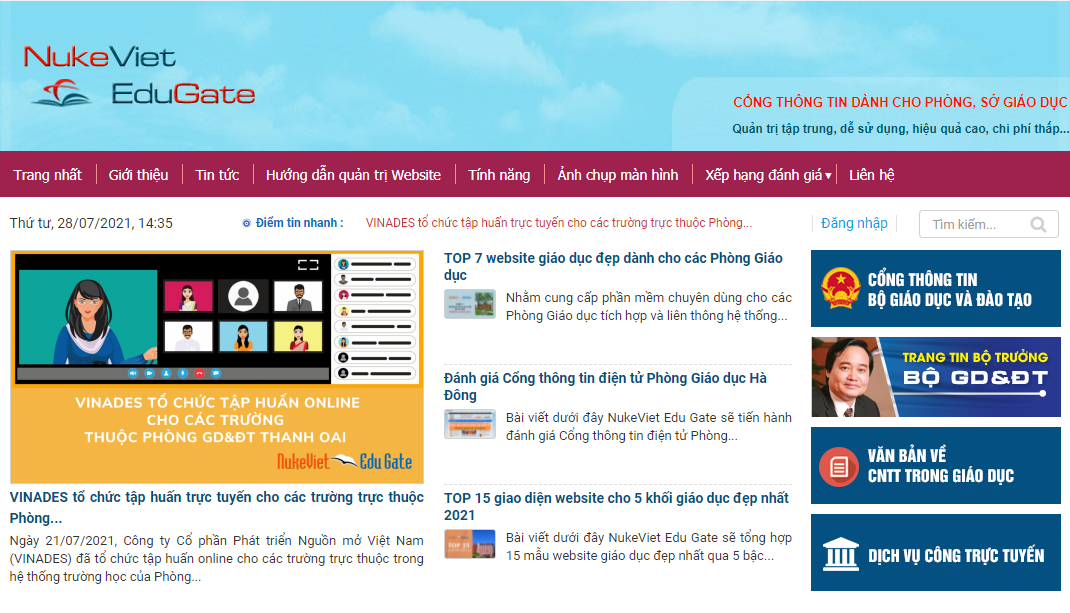The width and height of the screenshot is (1070, 613).
Task: Open TOP 7 website giáo dục article
Action: pyautogui.click(x=613, y=266)
